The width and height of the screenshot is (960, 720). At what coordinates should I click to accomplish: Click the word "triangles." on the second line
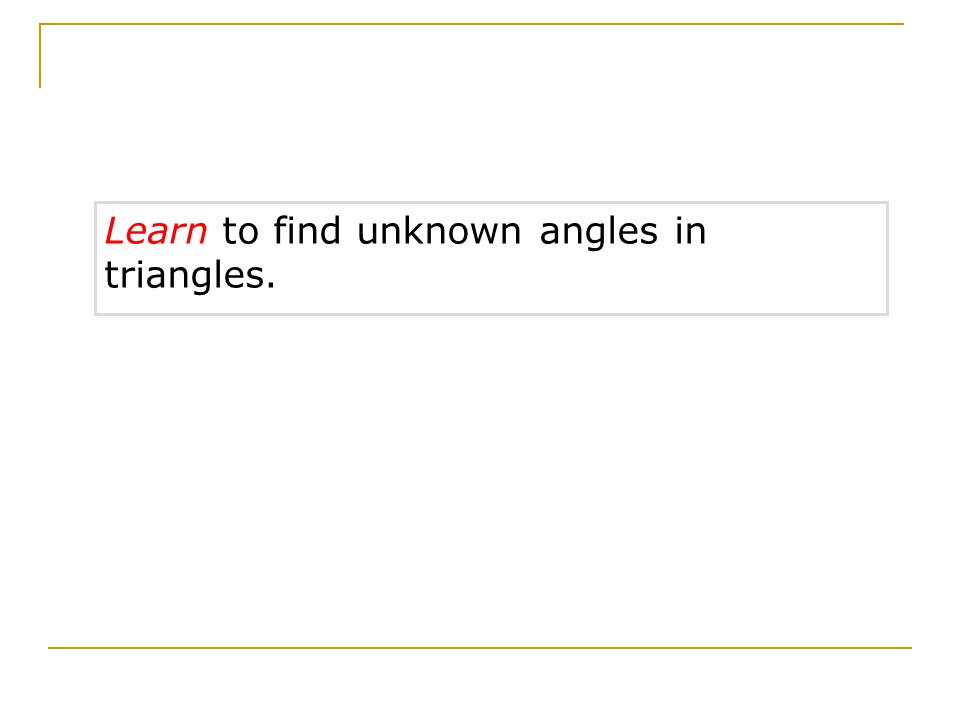point(190,276)
